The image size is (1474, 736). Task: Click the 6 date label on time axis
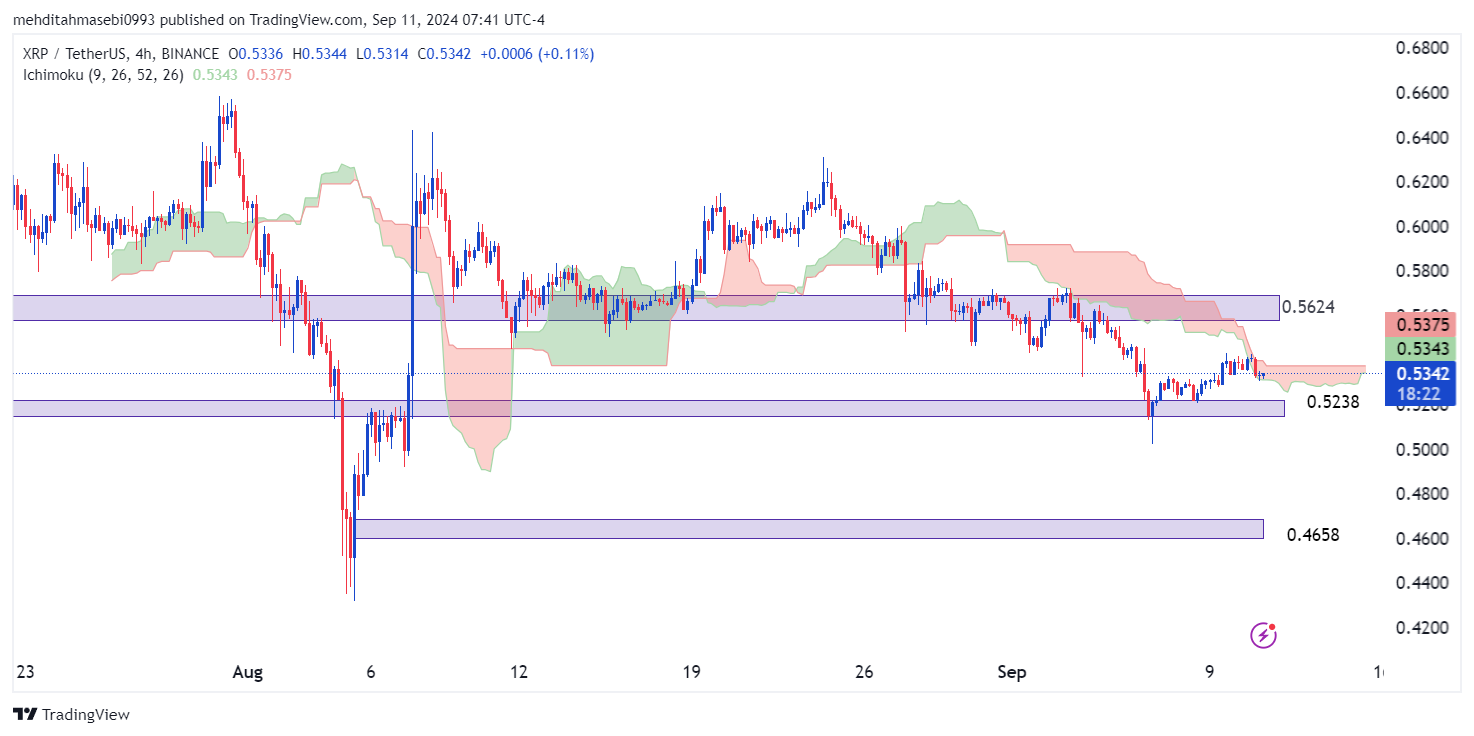(x=370, y=673)
